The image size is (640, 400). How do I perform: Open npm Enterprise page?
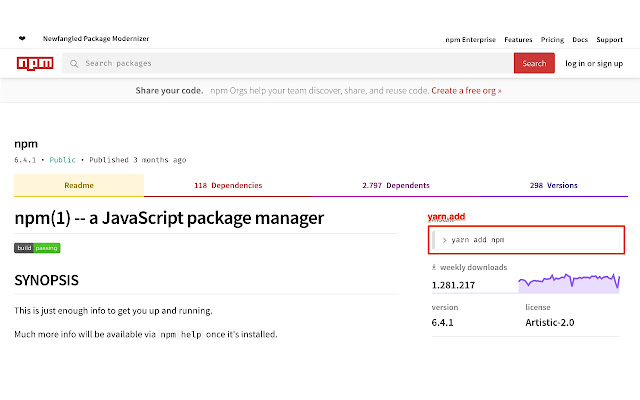[470, 40]
